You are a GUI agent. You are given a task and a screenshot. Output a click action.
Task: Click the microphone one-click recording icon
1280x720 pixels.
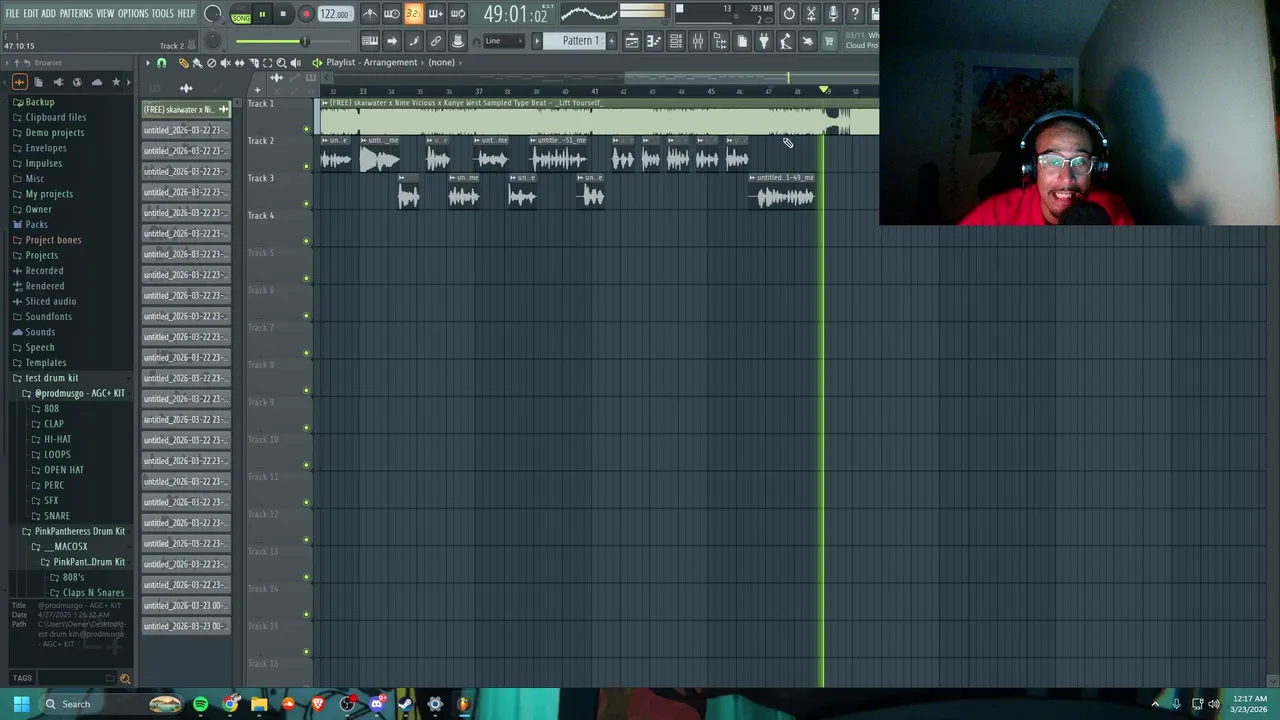pyautogui.click(x=833, y=14)
